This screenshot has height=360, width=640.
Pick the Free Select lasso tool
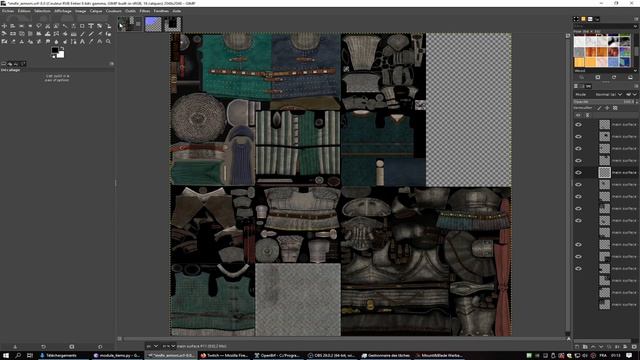[39, 26]
